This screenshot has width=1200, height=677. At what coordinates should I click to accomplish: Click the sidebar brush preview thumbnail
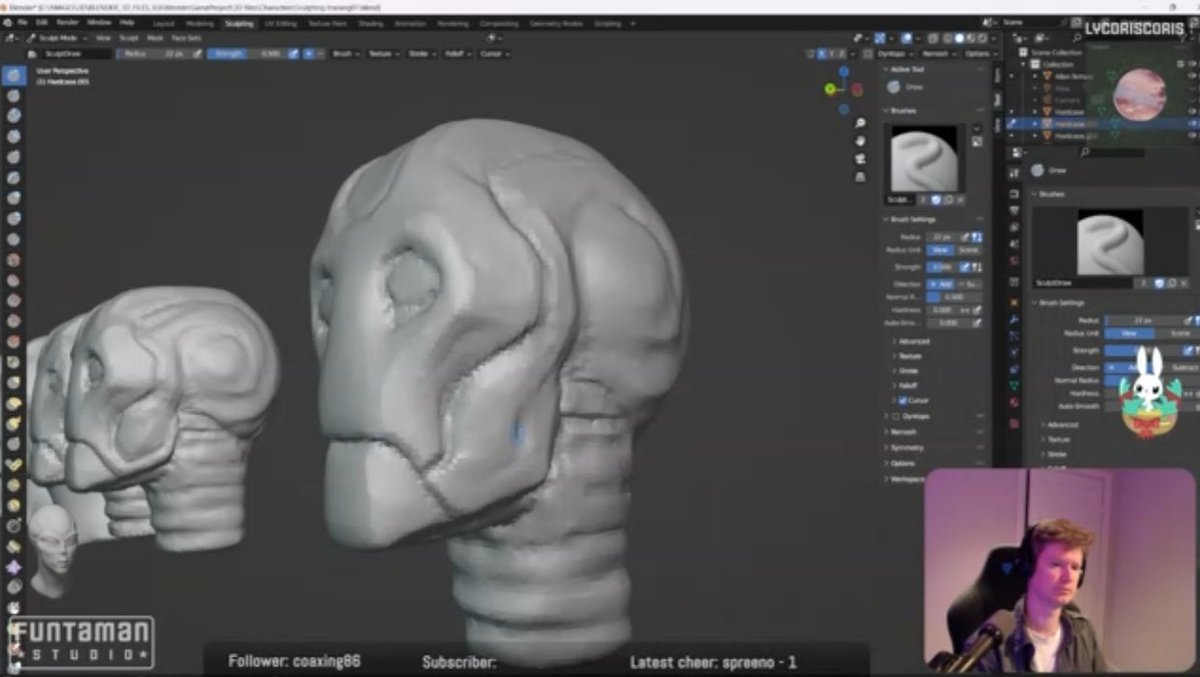(923, 159)
